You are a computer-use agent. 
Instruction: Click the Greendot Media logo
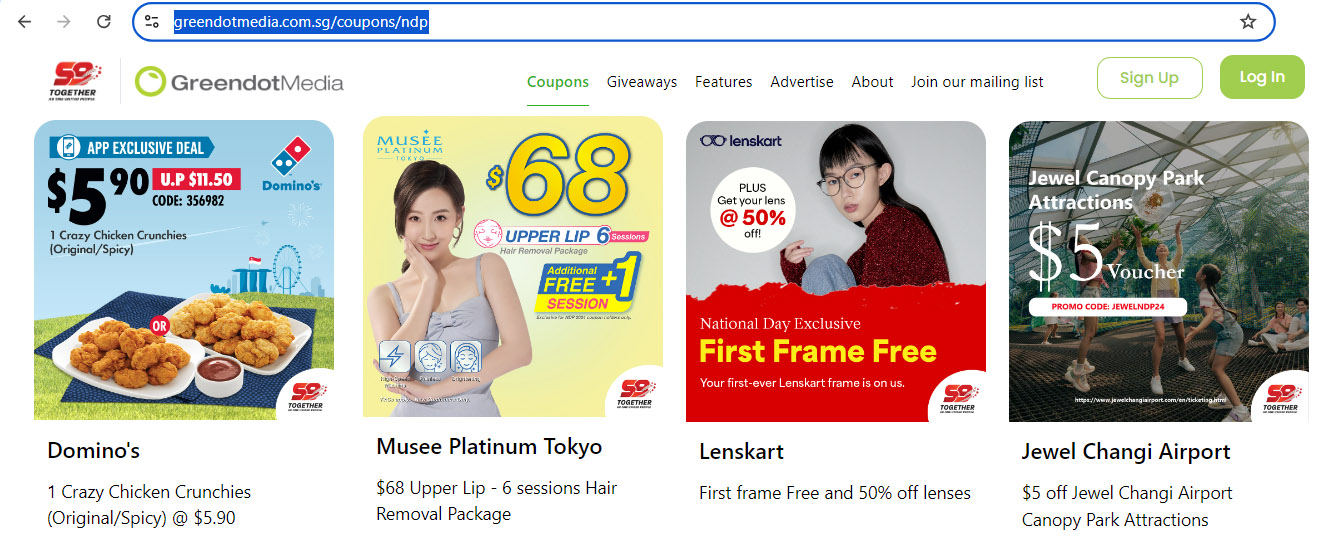tap(239, 82)
